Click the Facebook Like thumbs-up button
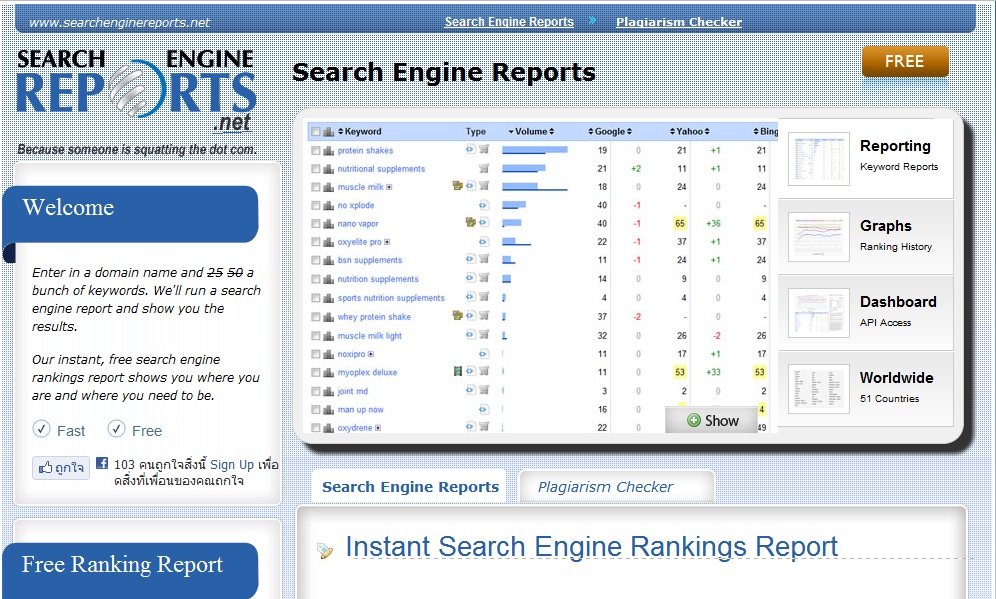 click(x=61, y=468)
